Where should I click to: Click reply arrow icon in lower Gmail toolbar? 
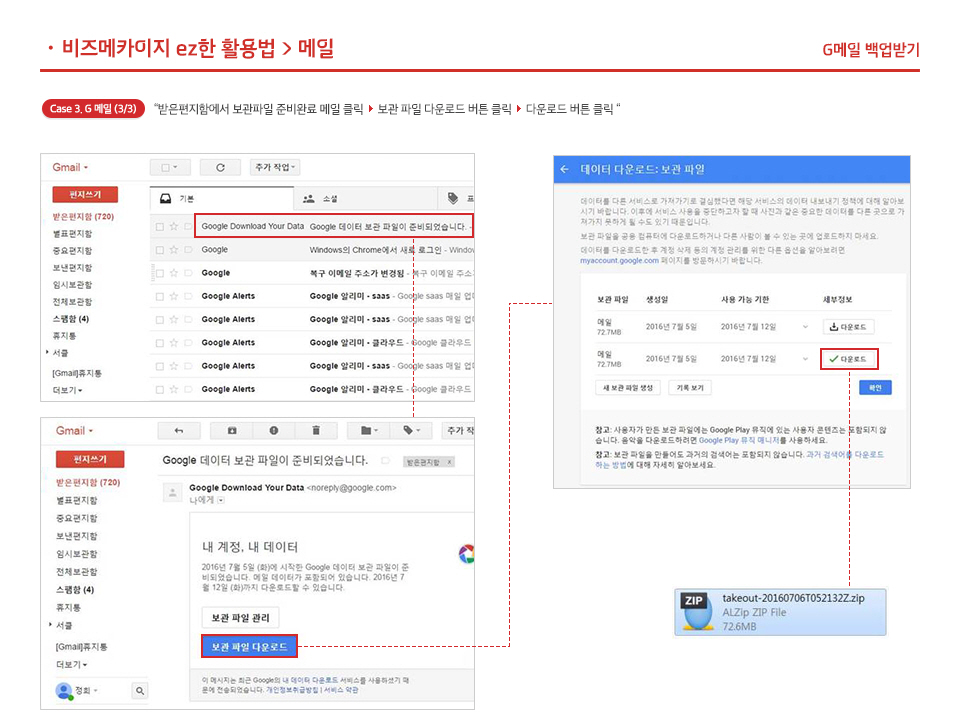(178, 430)
